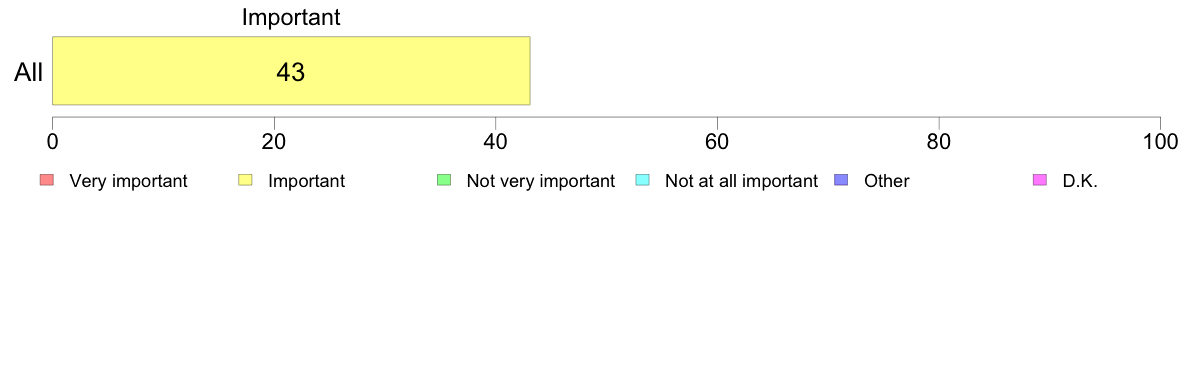This screenshot has width=1188, height=368.
Task: Click the yellow Important legend swatch
Action: 245,180
